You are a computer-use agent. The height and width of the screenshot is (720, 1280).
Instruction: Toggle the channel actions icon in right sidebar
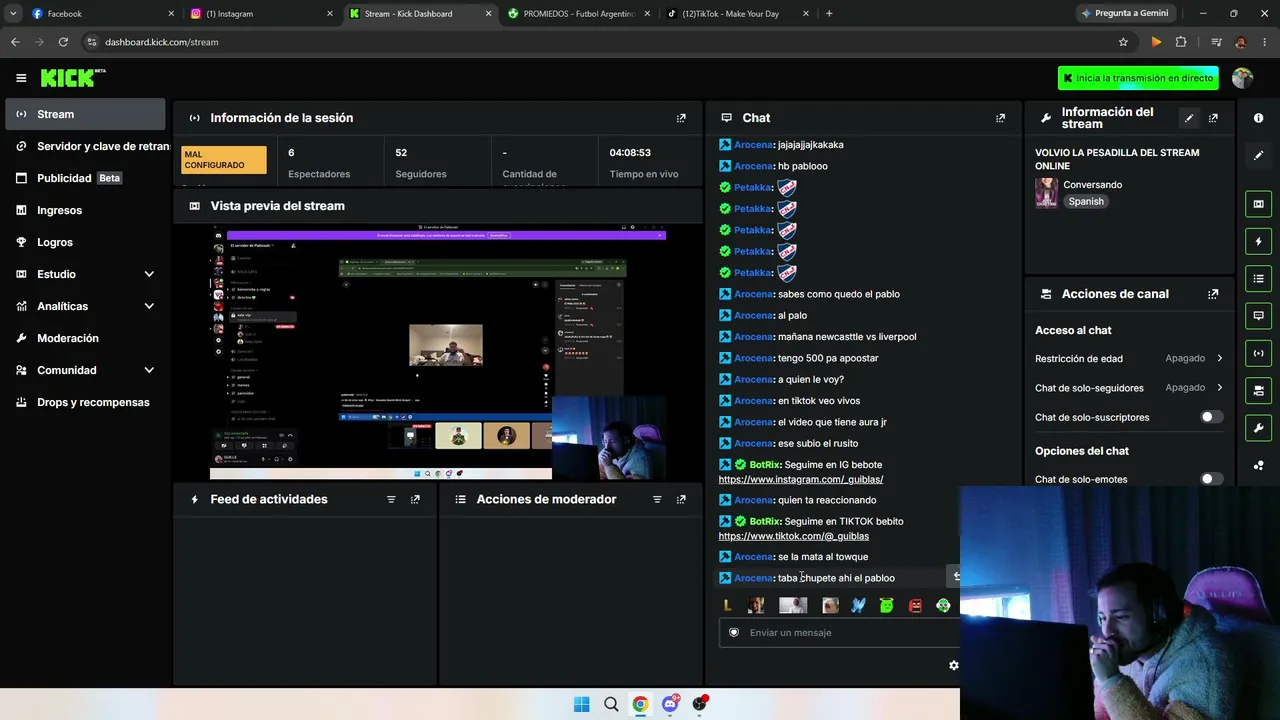coord(1258,390)
